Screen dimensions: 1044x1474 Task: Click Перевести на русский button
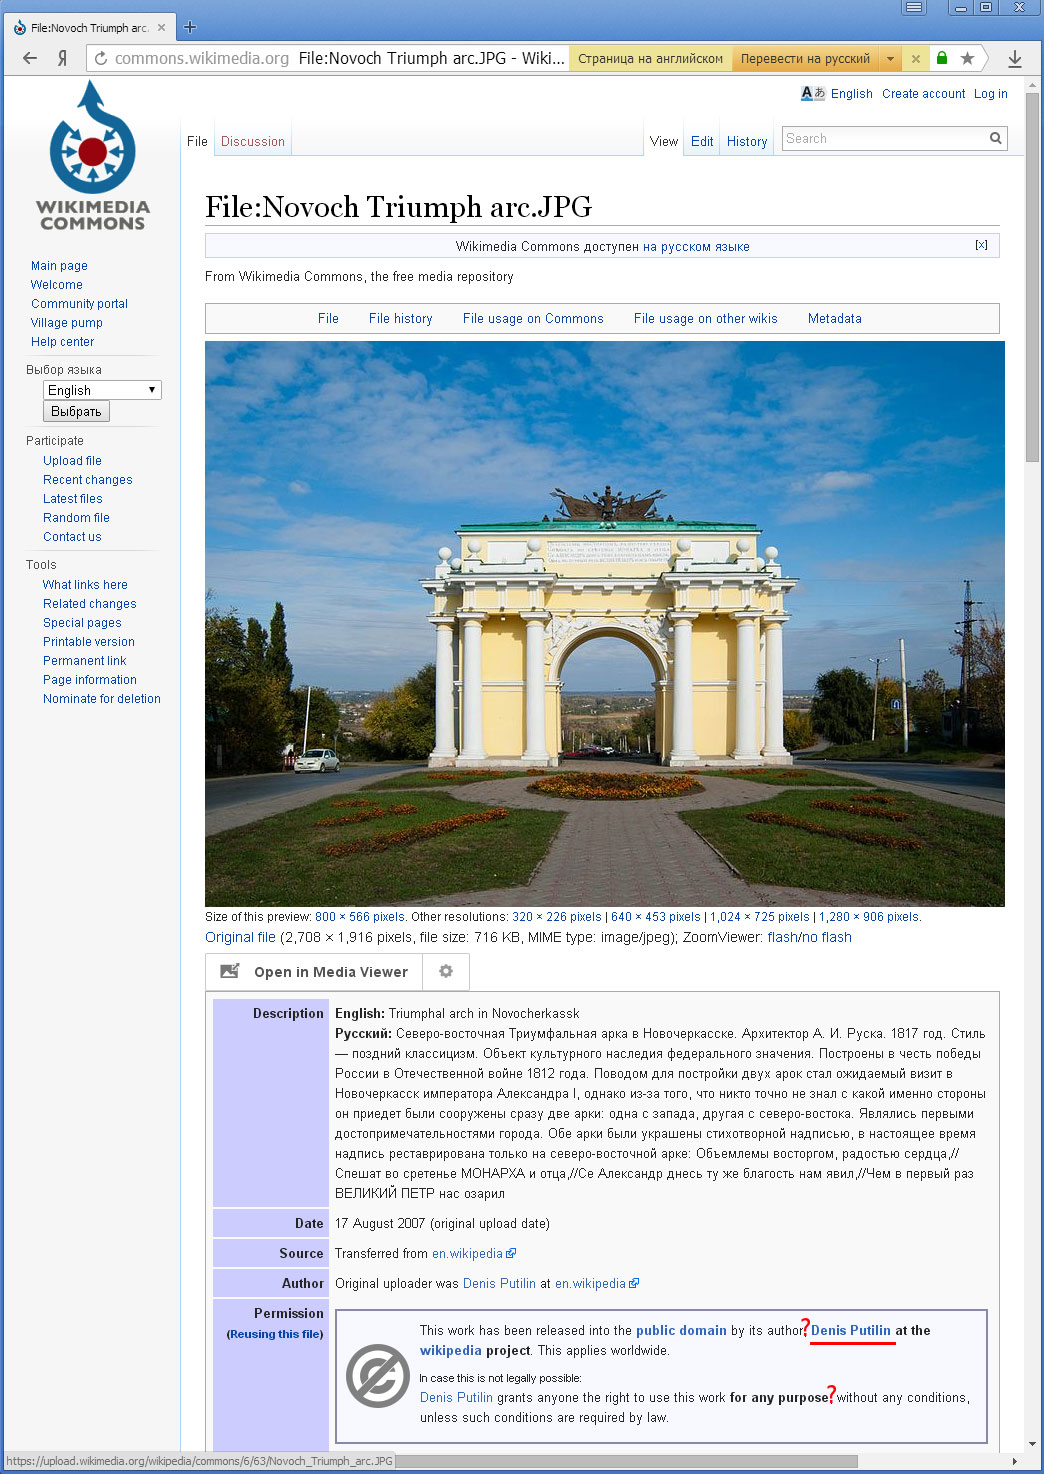(x=805, y=58)
